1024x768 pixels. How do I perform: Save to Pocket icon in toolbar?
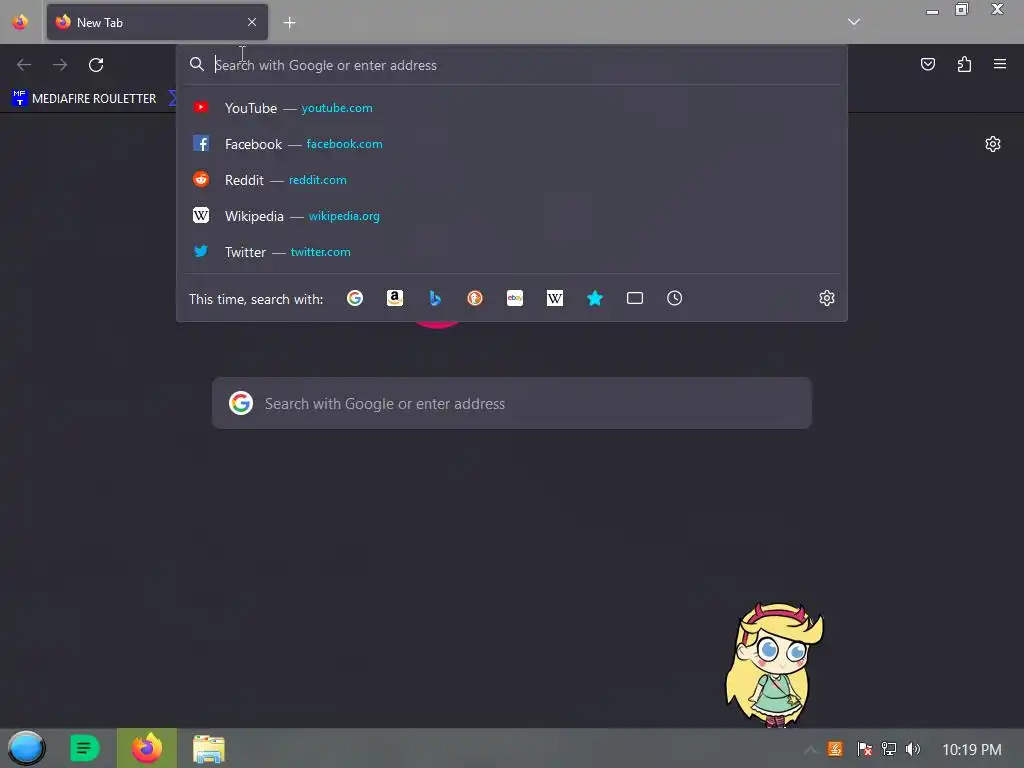(x=928, y=64)
